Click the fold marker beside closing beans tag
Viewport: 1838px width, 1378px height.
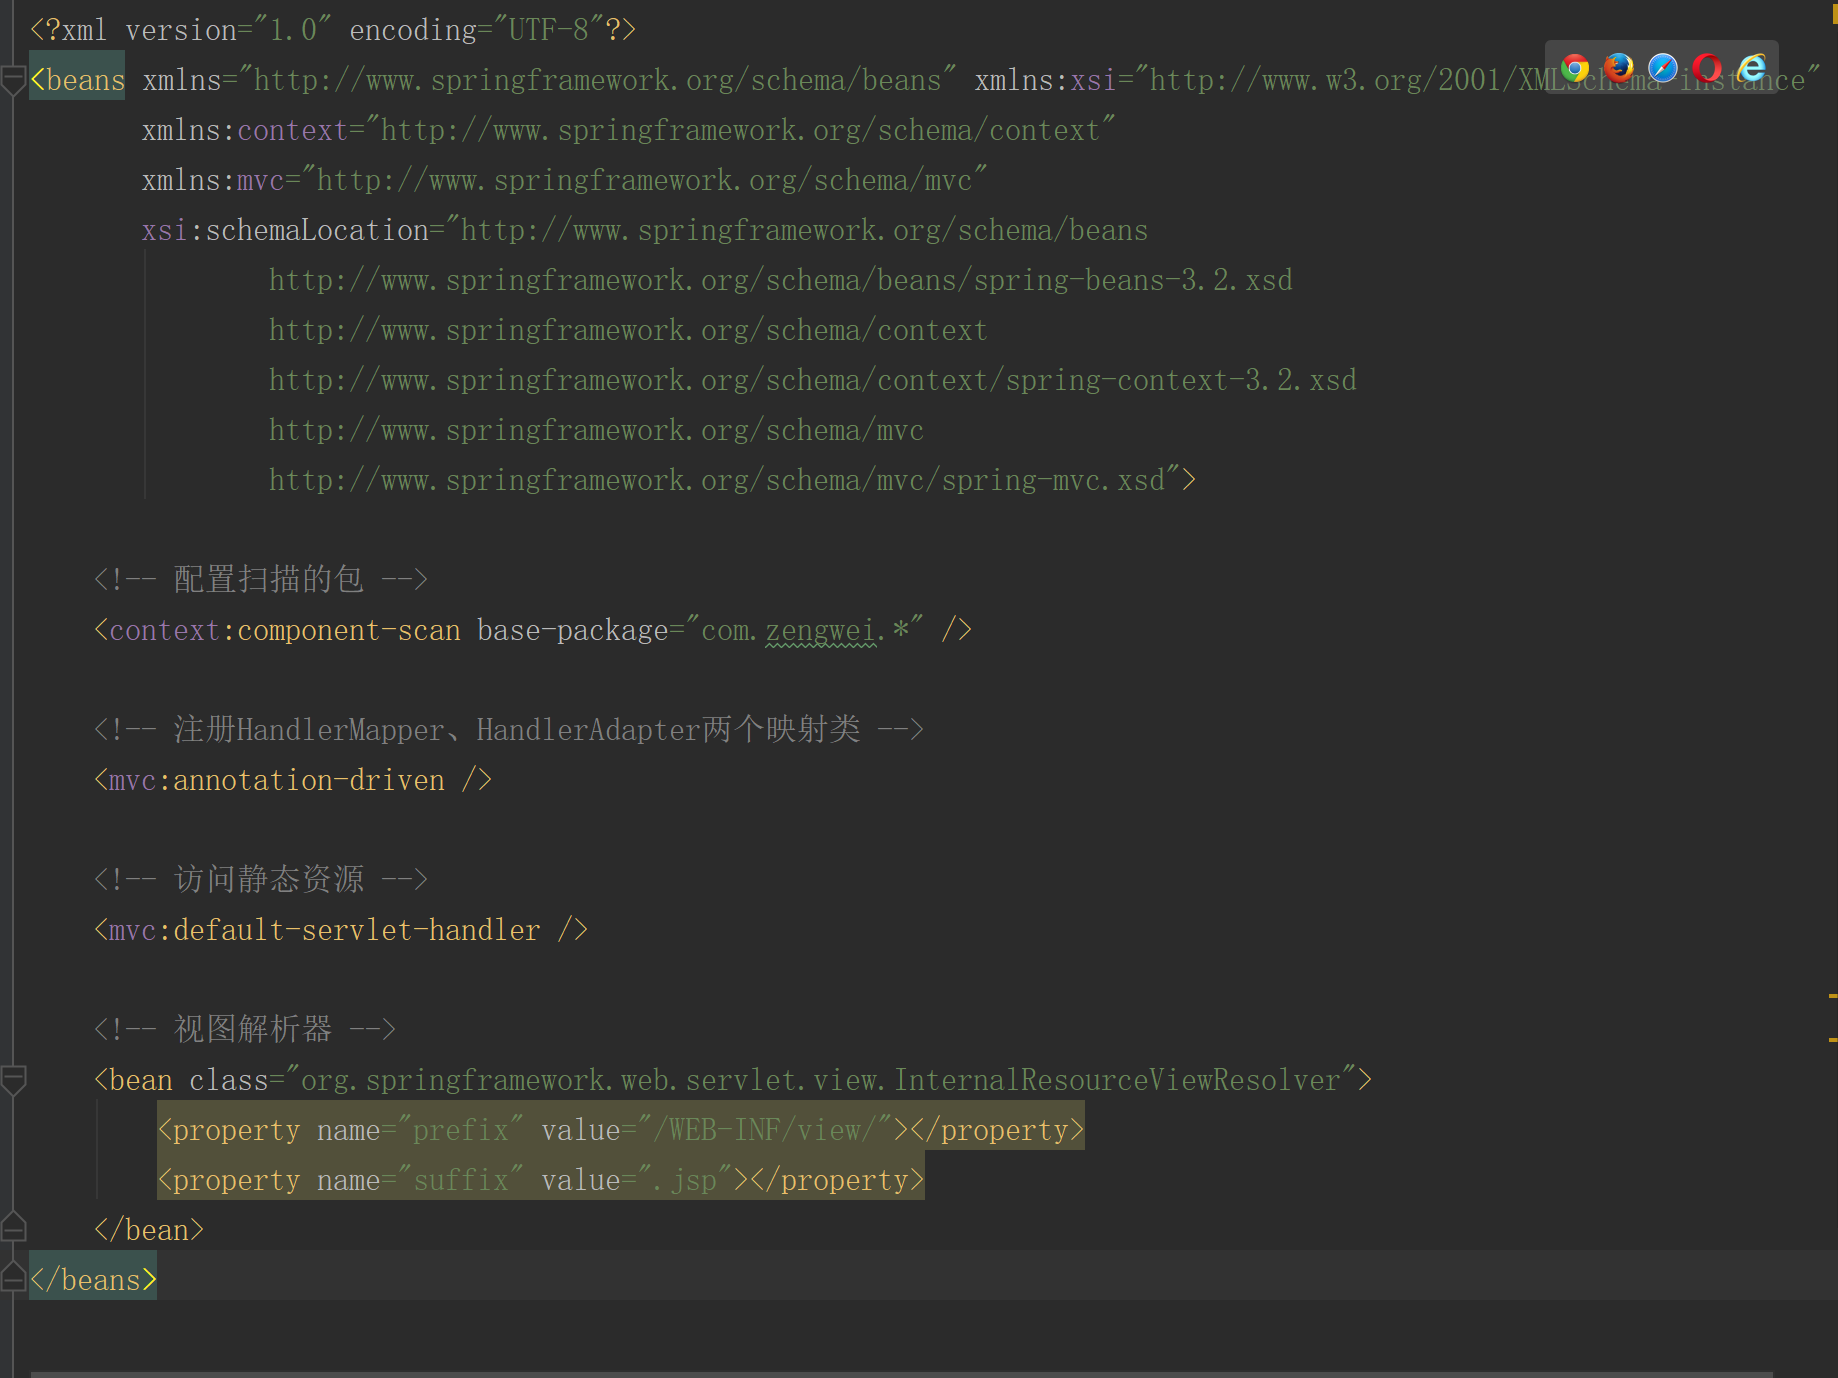coord(14,1278)
